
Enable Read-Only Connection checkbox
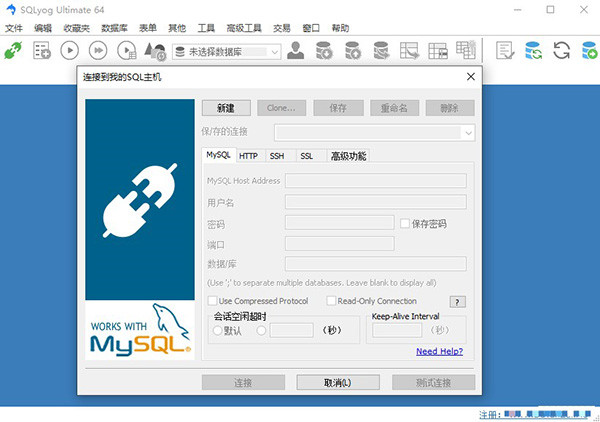(x=331, y=301)
